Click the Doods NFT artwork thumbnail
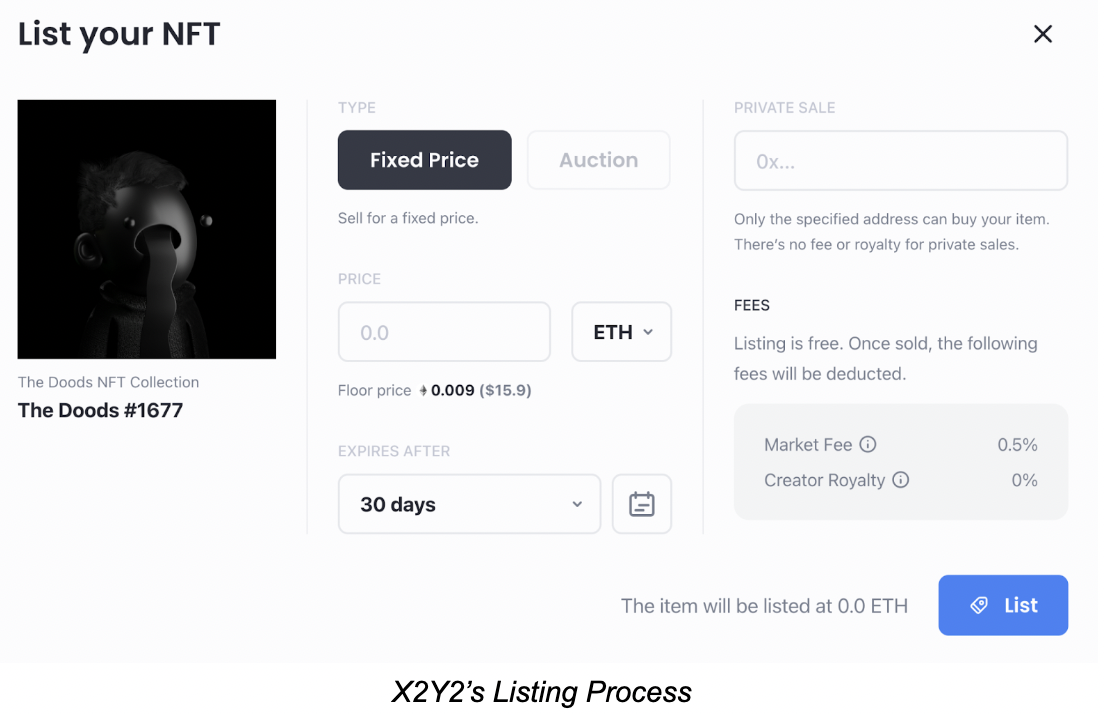1104x714 pixels. pyautogui.click(x=147, y=229)
